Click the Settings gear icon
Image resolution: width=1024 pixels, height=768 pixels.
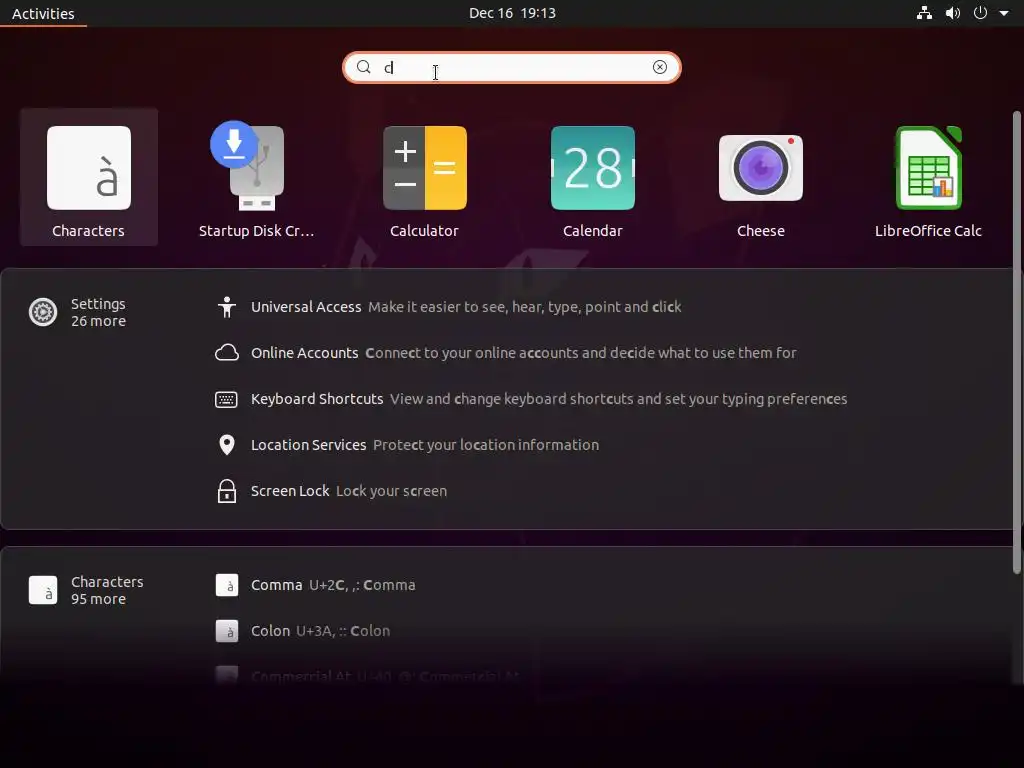pyautogui.click(x=43, y=312)
